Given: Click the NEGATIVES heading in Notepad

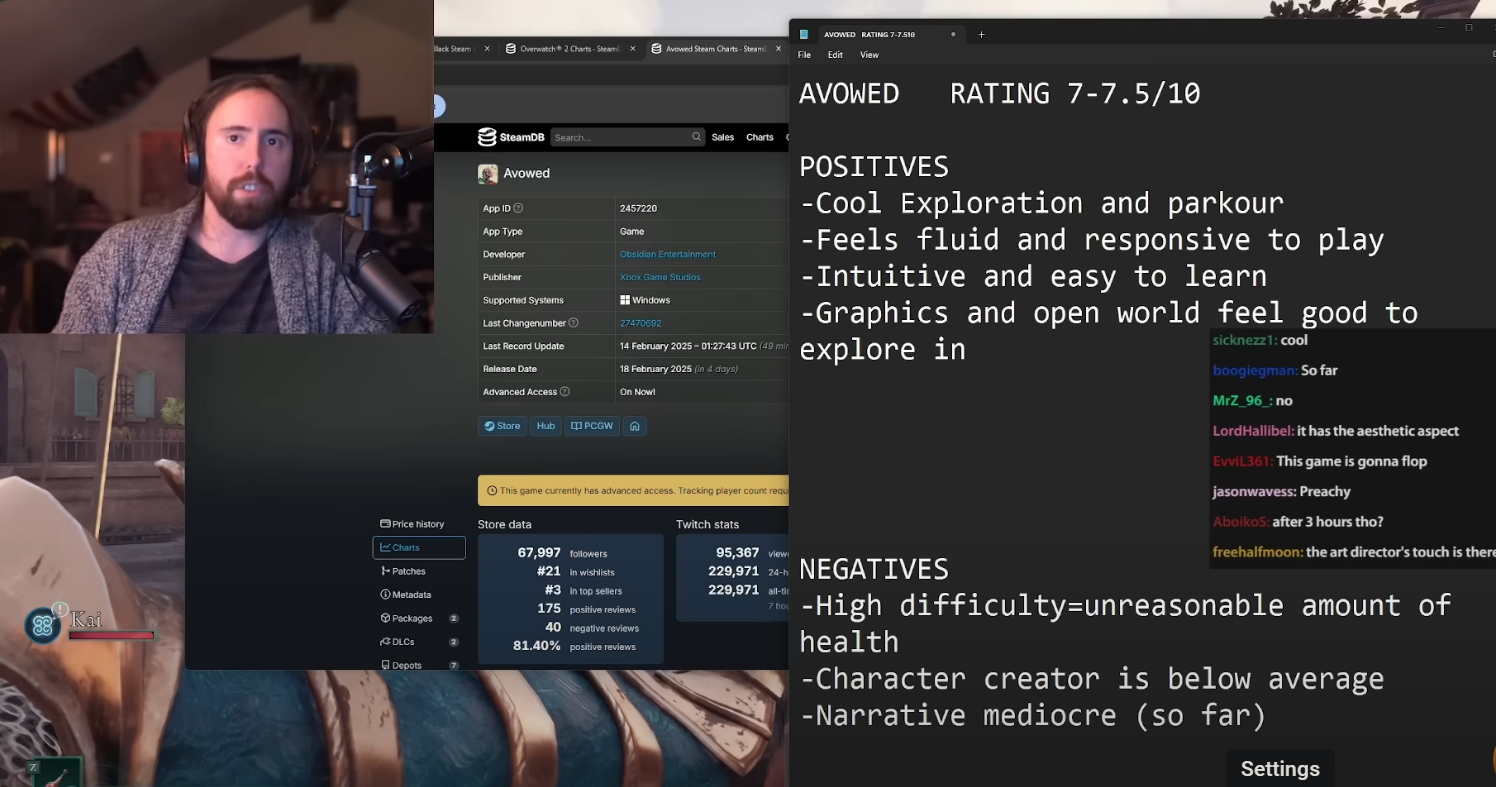Looking at the screenshot, I should click(x=874, y=569).
